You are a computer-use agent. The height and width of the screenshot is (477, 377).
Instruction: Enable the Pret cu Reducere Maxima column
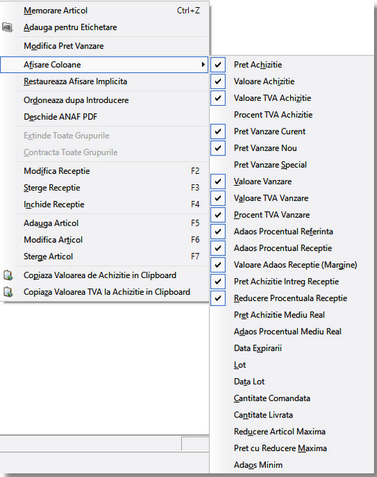pos(292,448)
